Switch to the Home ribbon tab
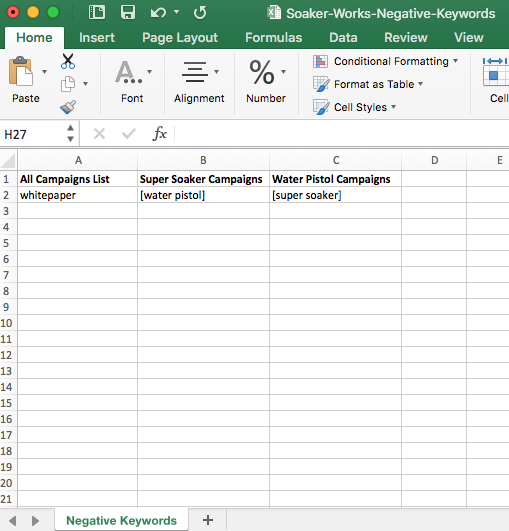The image size is (509, 531). point(34,38)
